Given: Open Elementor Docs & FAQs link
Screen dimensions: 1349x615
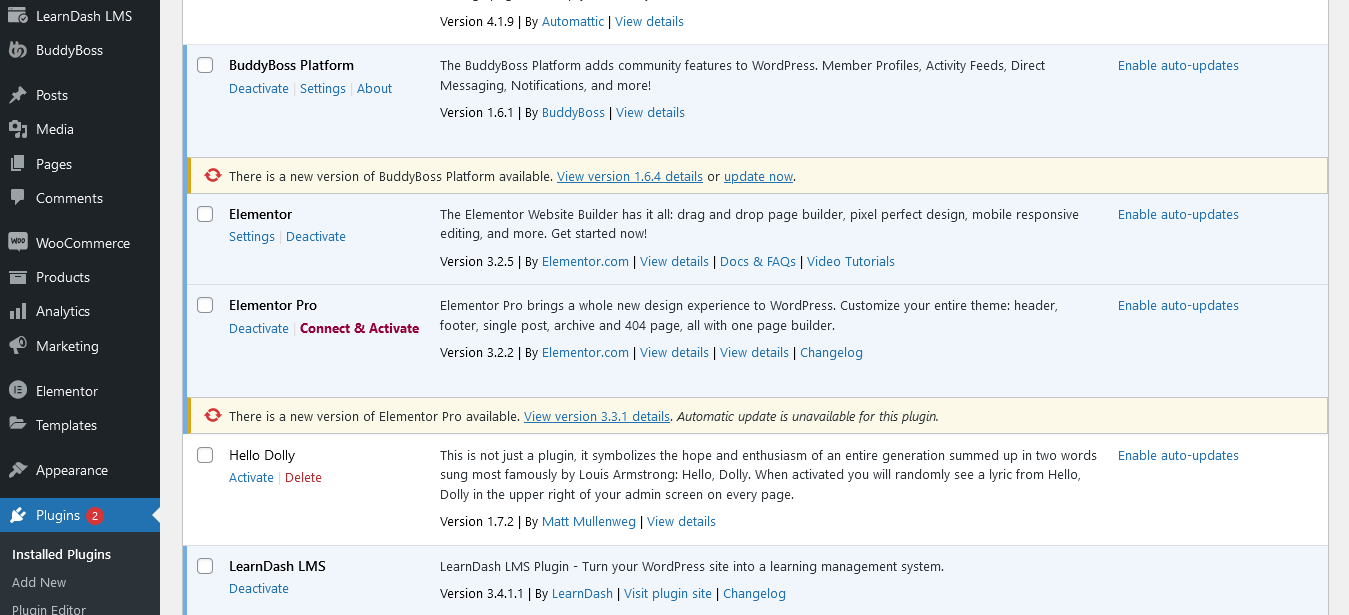Looking at the screenshot, I should pos(758,261).
